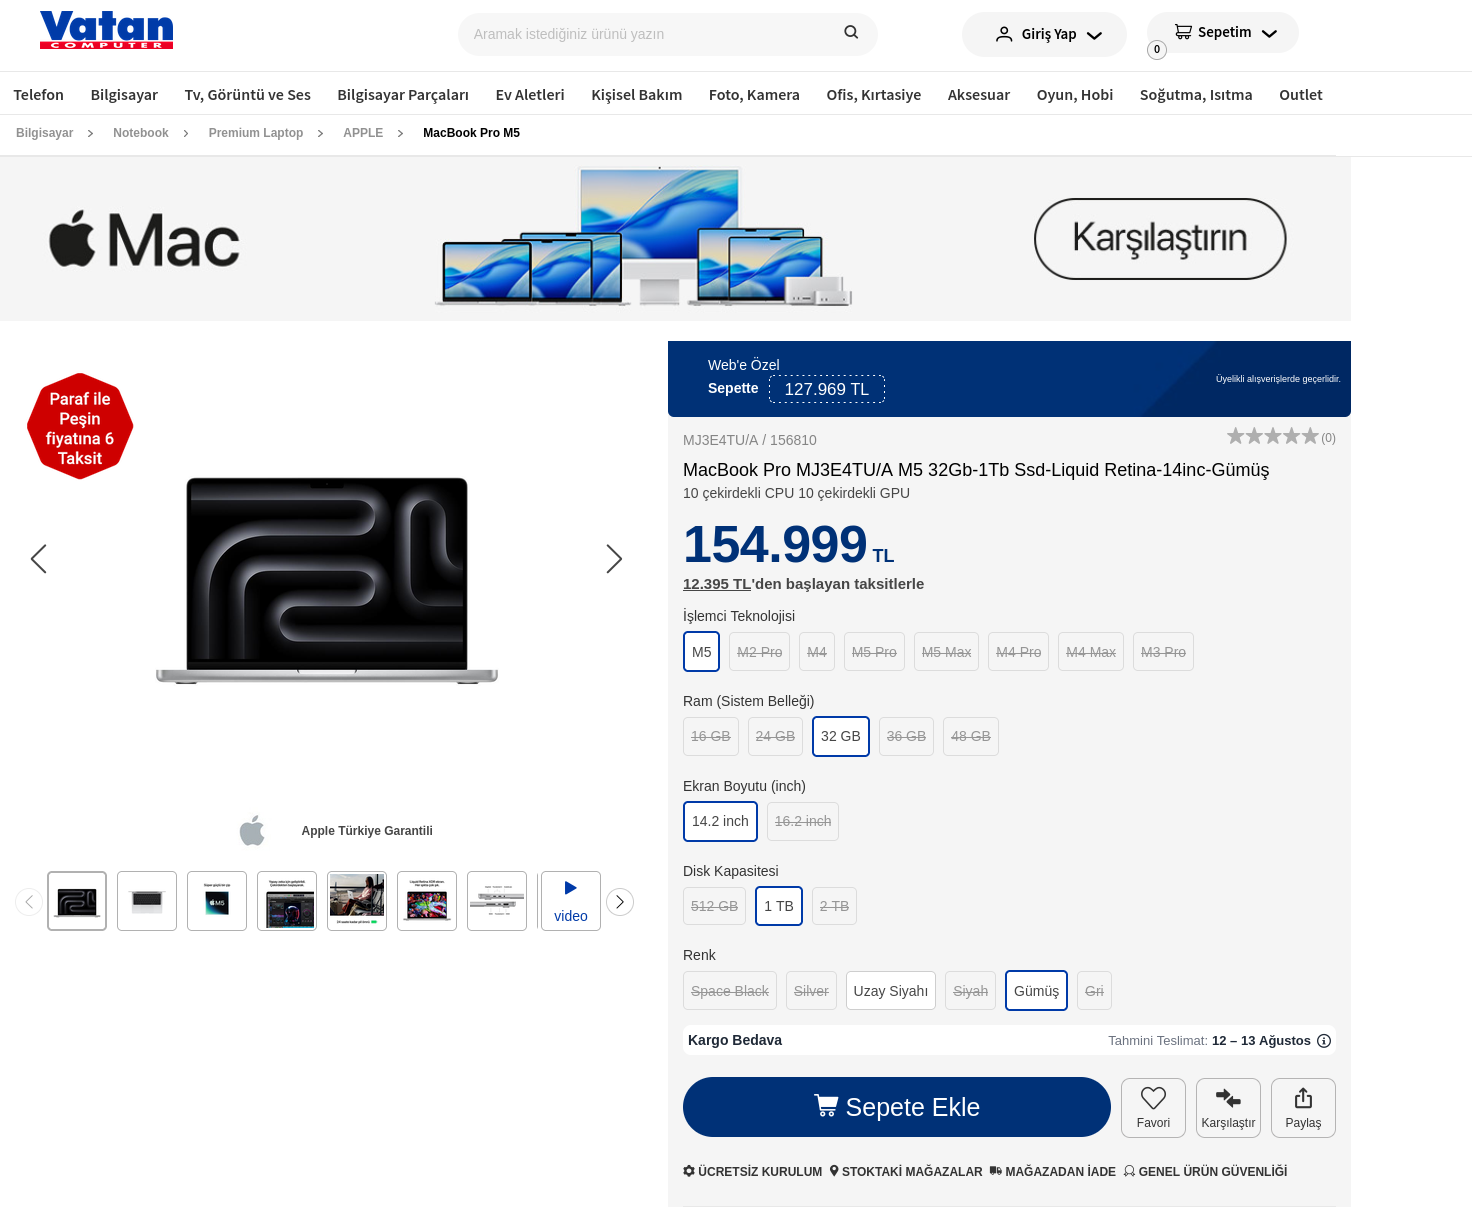Image resolution: width=1472 pixels, height=1207 pixels.
Task: Open the Outlet menu
Action: 1301,95
